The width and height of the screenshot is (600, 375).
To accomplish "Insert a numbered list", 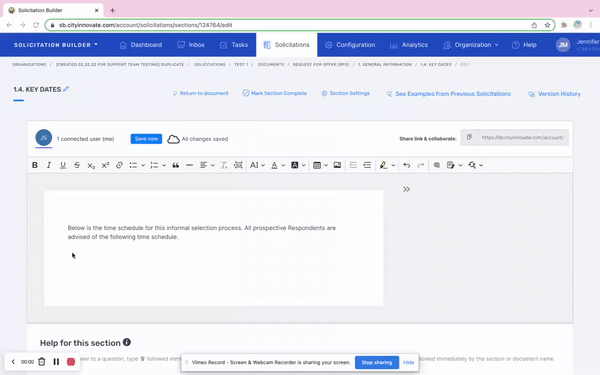I will (x=154, y=165).
